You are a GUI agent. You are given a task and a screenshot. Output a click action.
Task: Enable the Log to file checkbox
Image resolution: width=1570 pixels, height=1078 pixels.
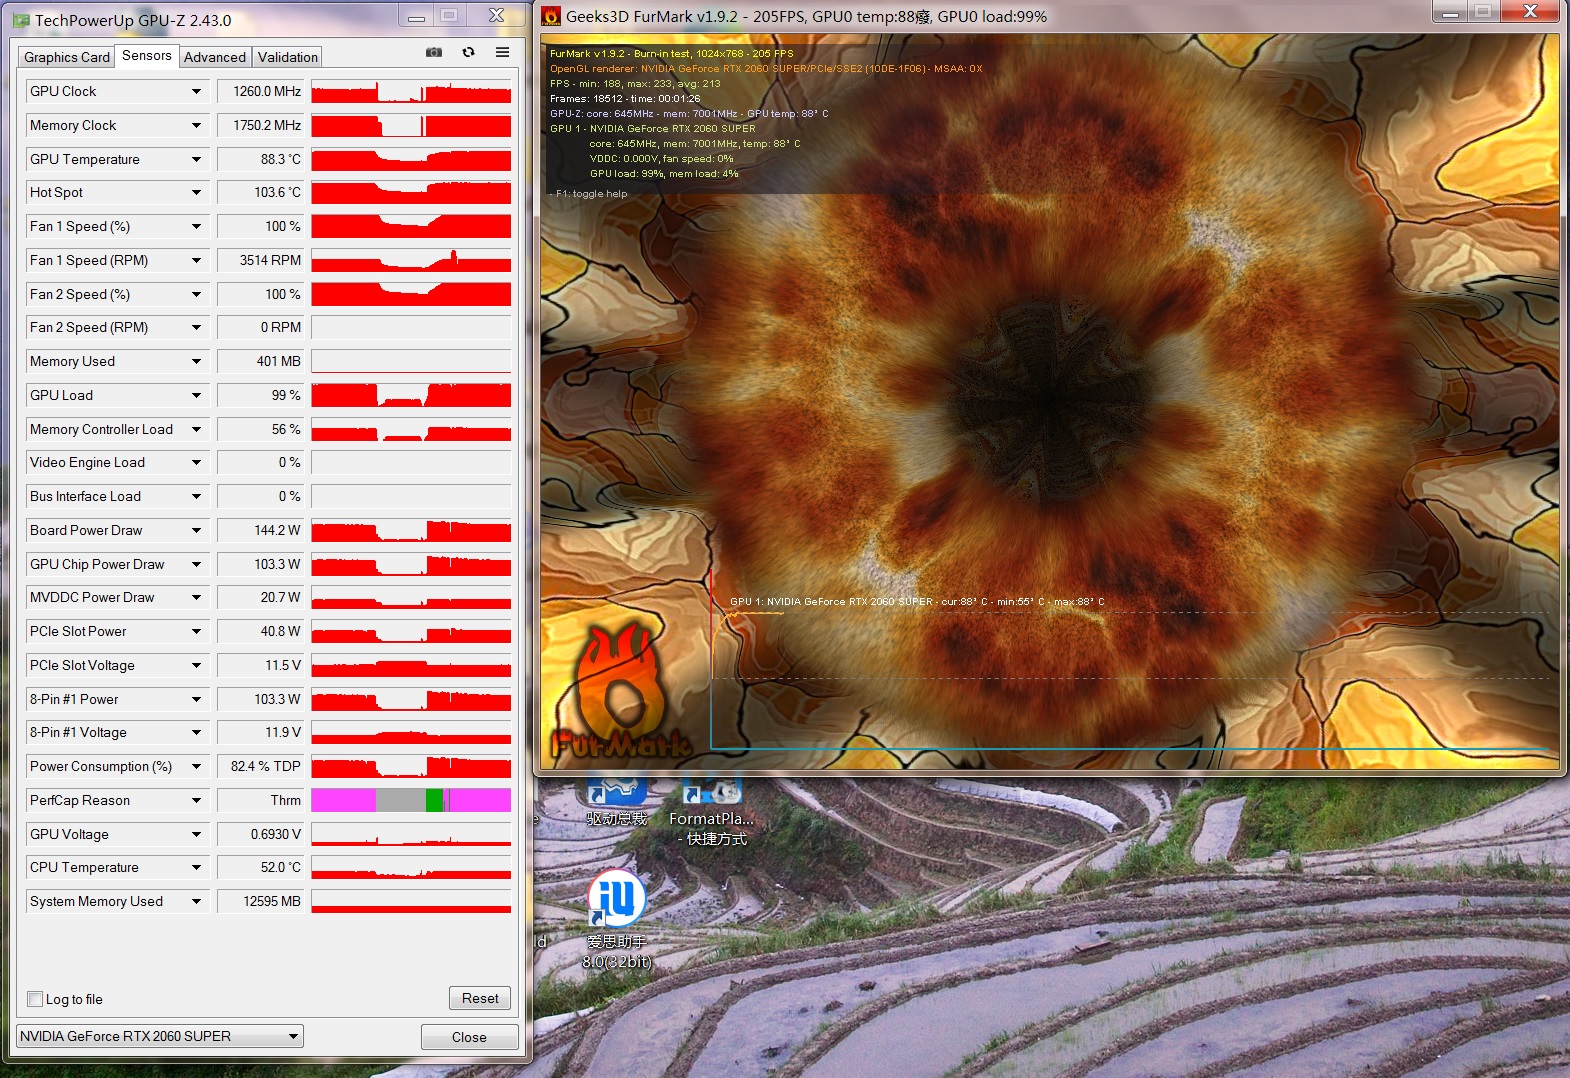(35, 999)
